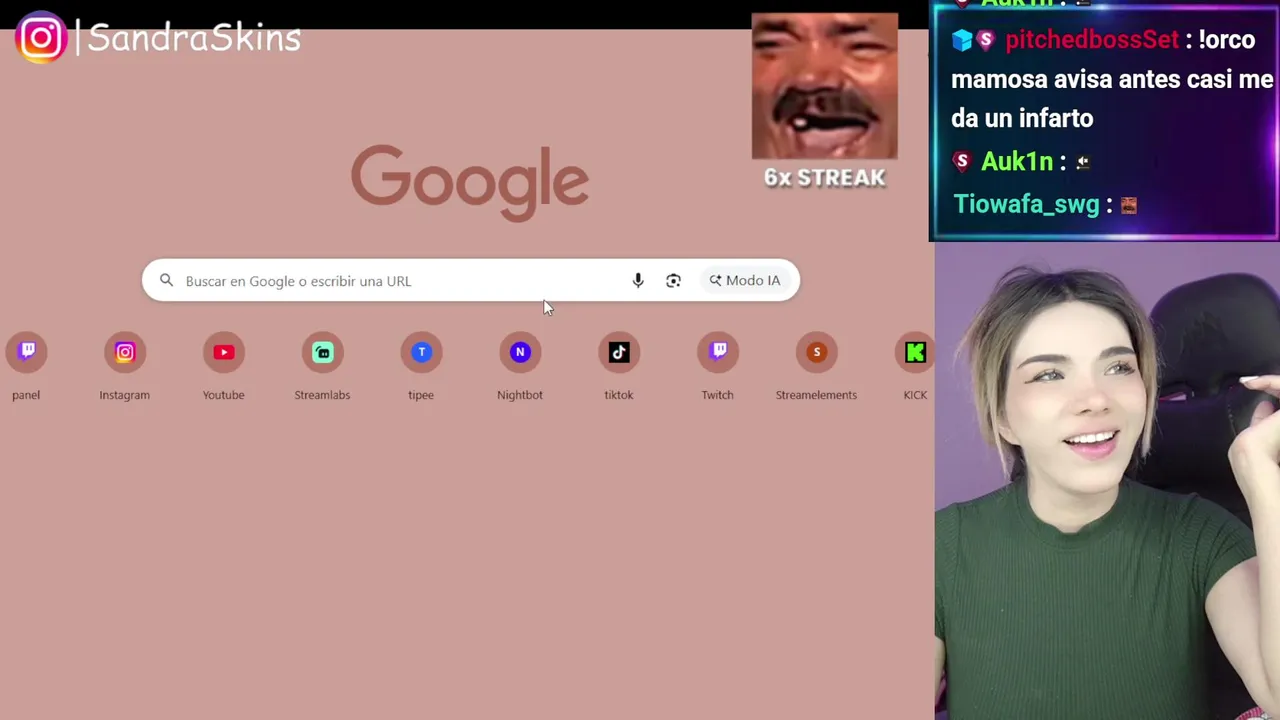Open the tiktok shortcut tile

pyautogui.click(x=619, y=366)
